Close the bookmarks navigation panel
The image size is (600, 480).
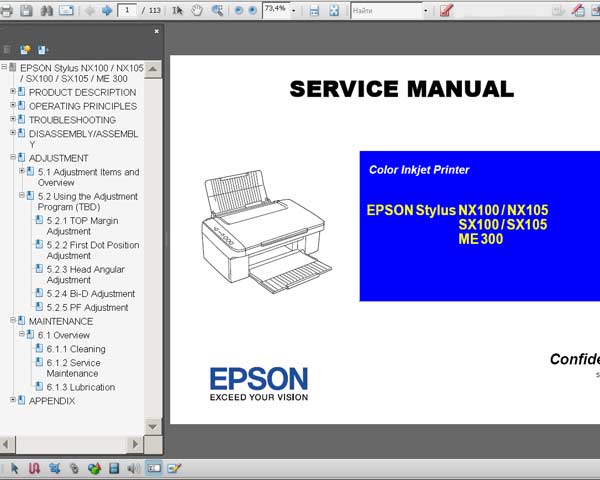157,31
